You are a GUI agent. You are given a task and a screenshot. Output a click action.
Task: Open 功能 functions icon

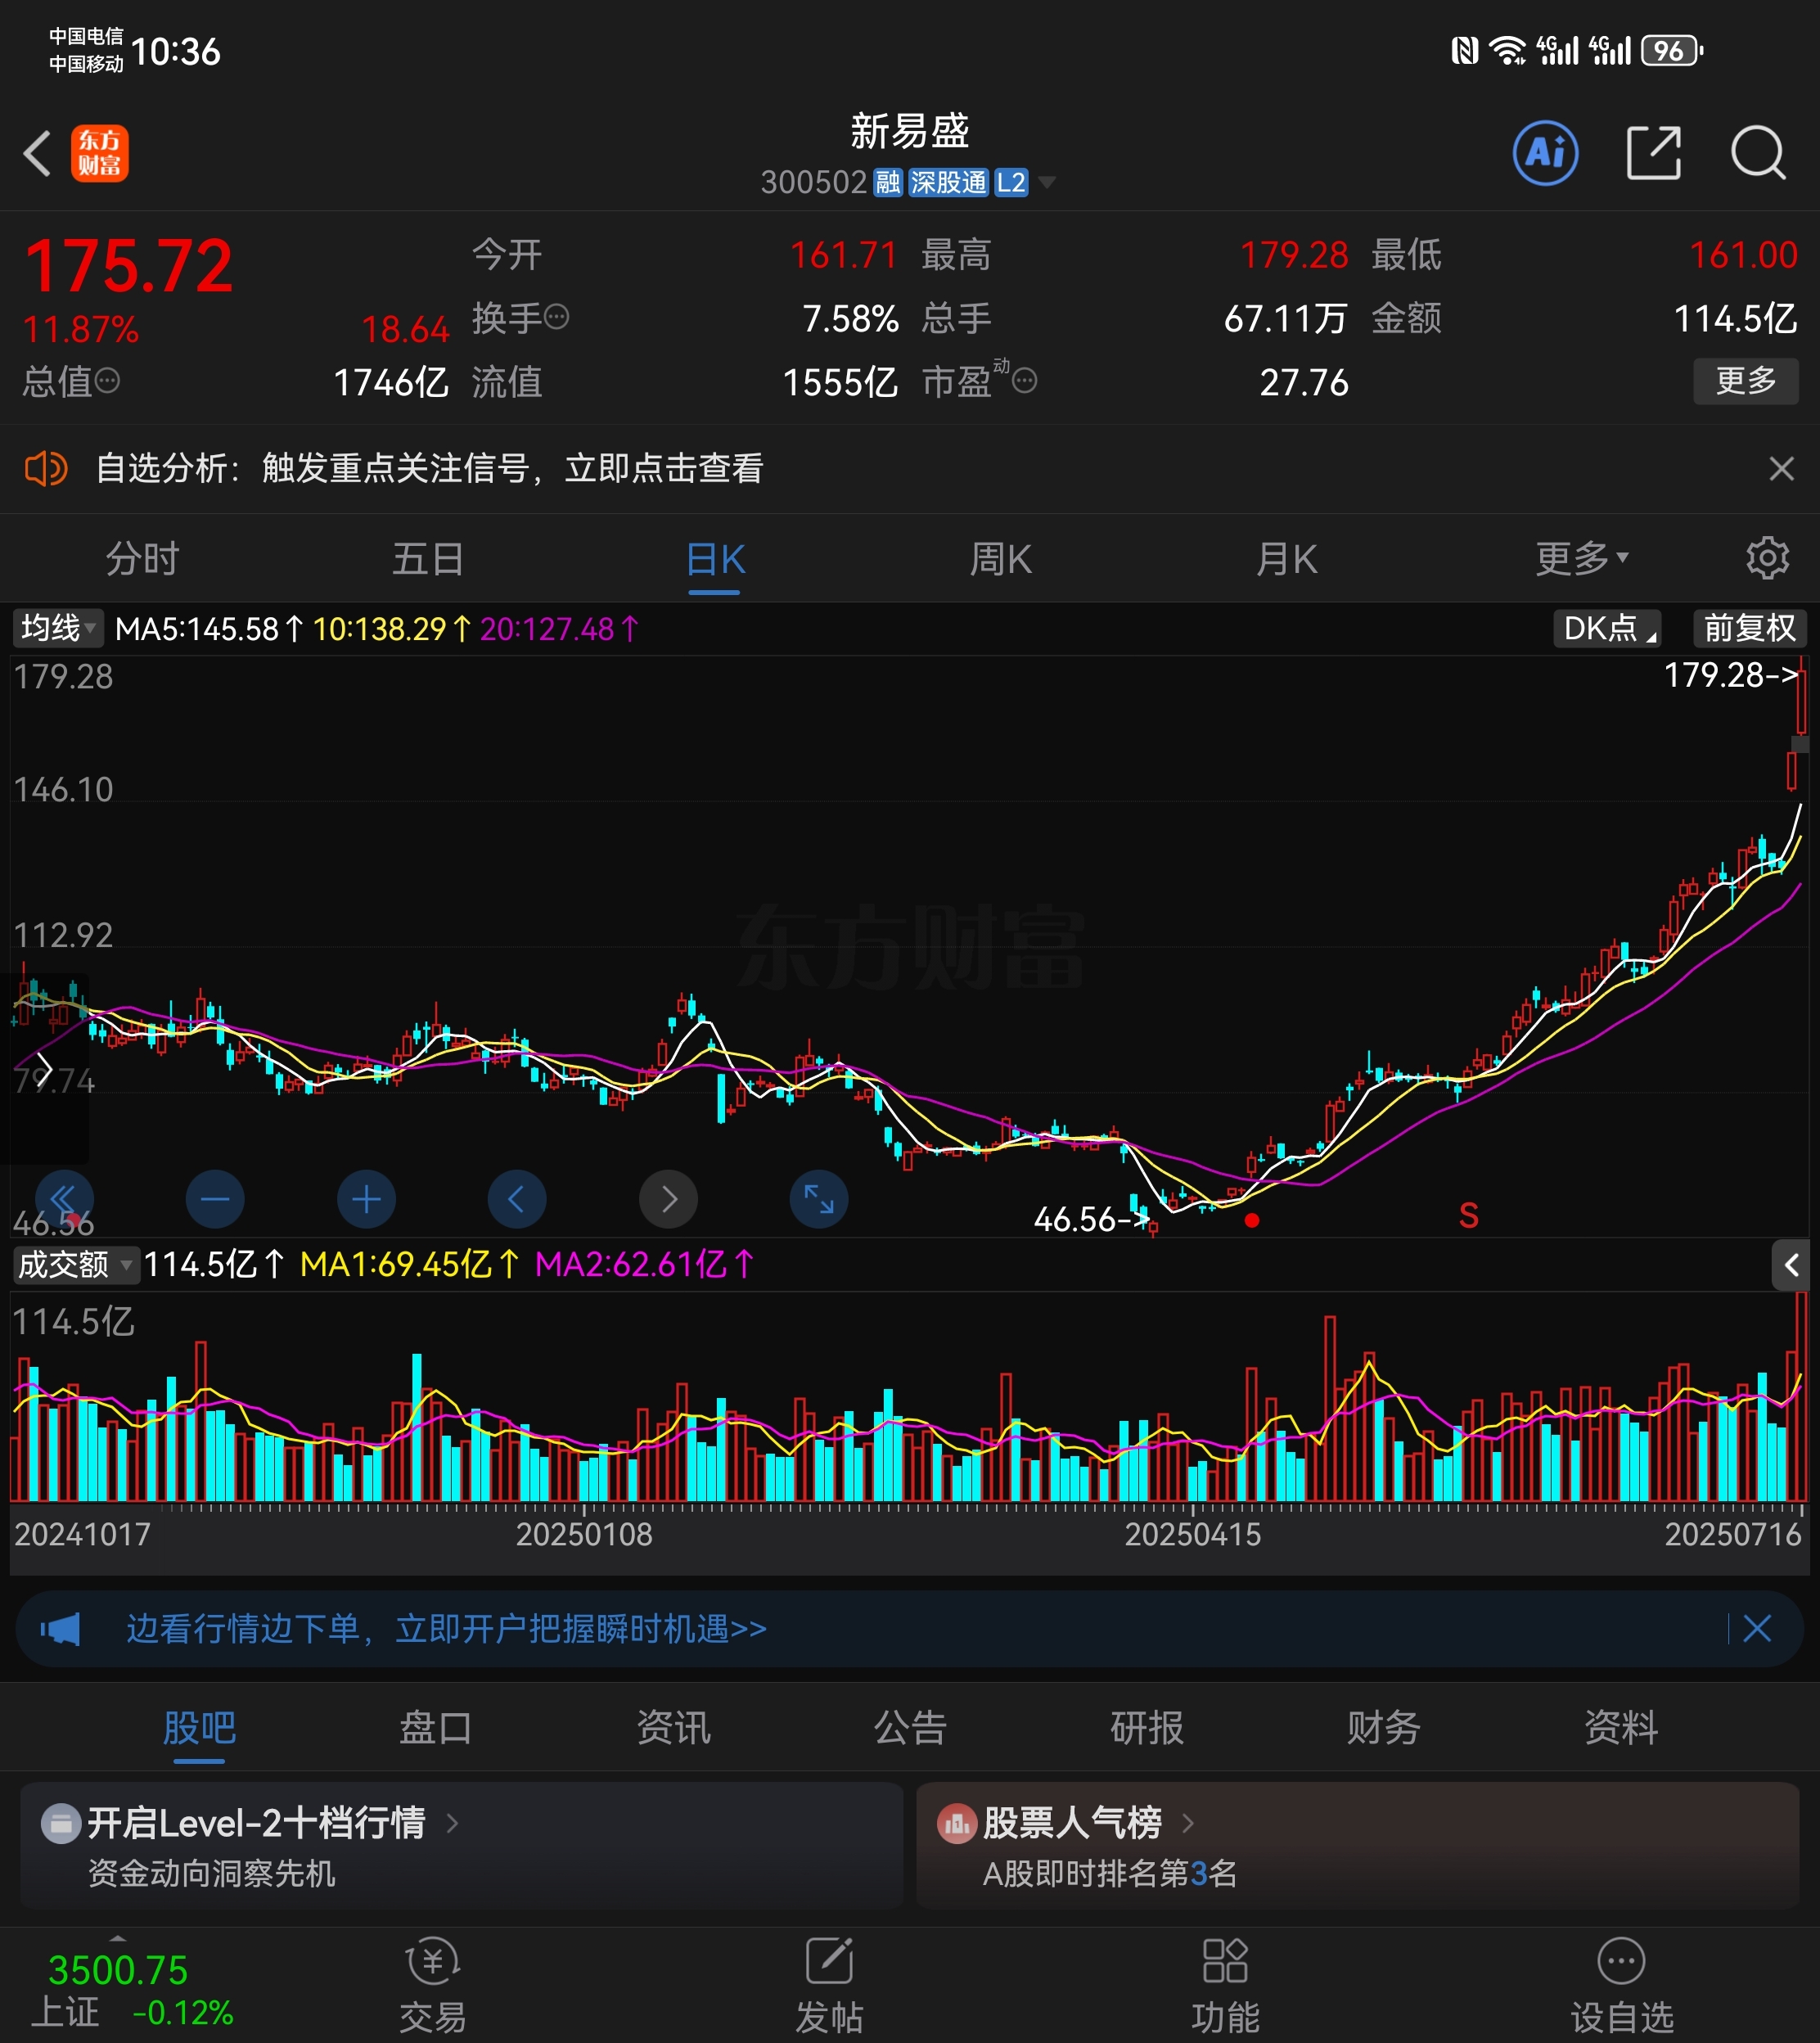1225,1986
